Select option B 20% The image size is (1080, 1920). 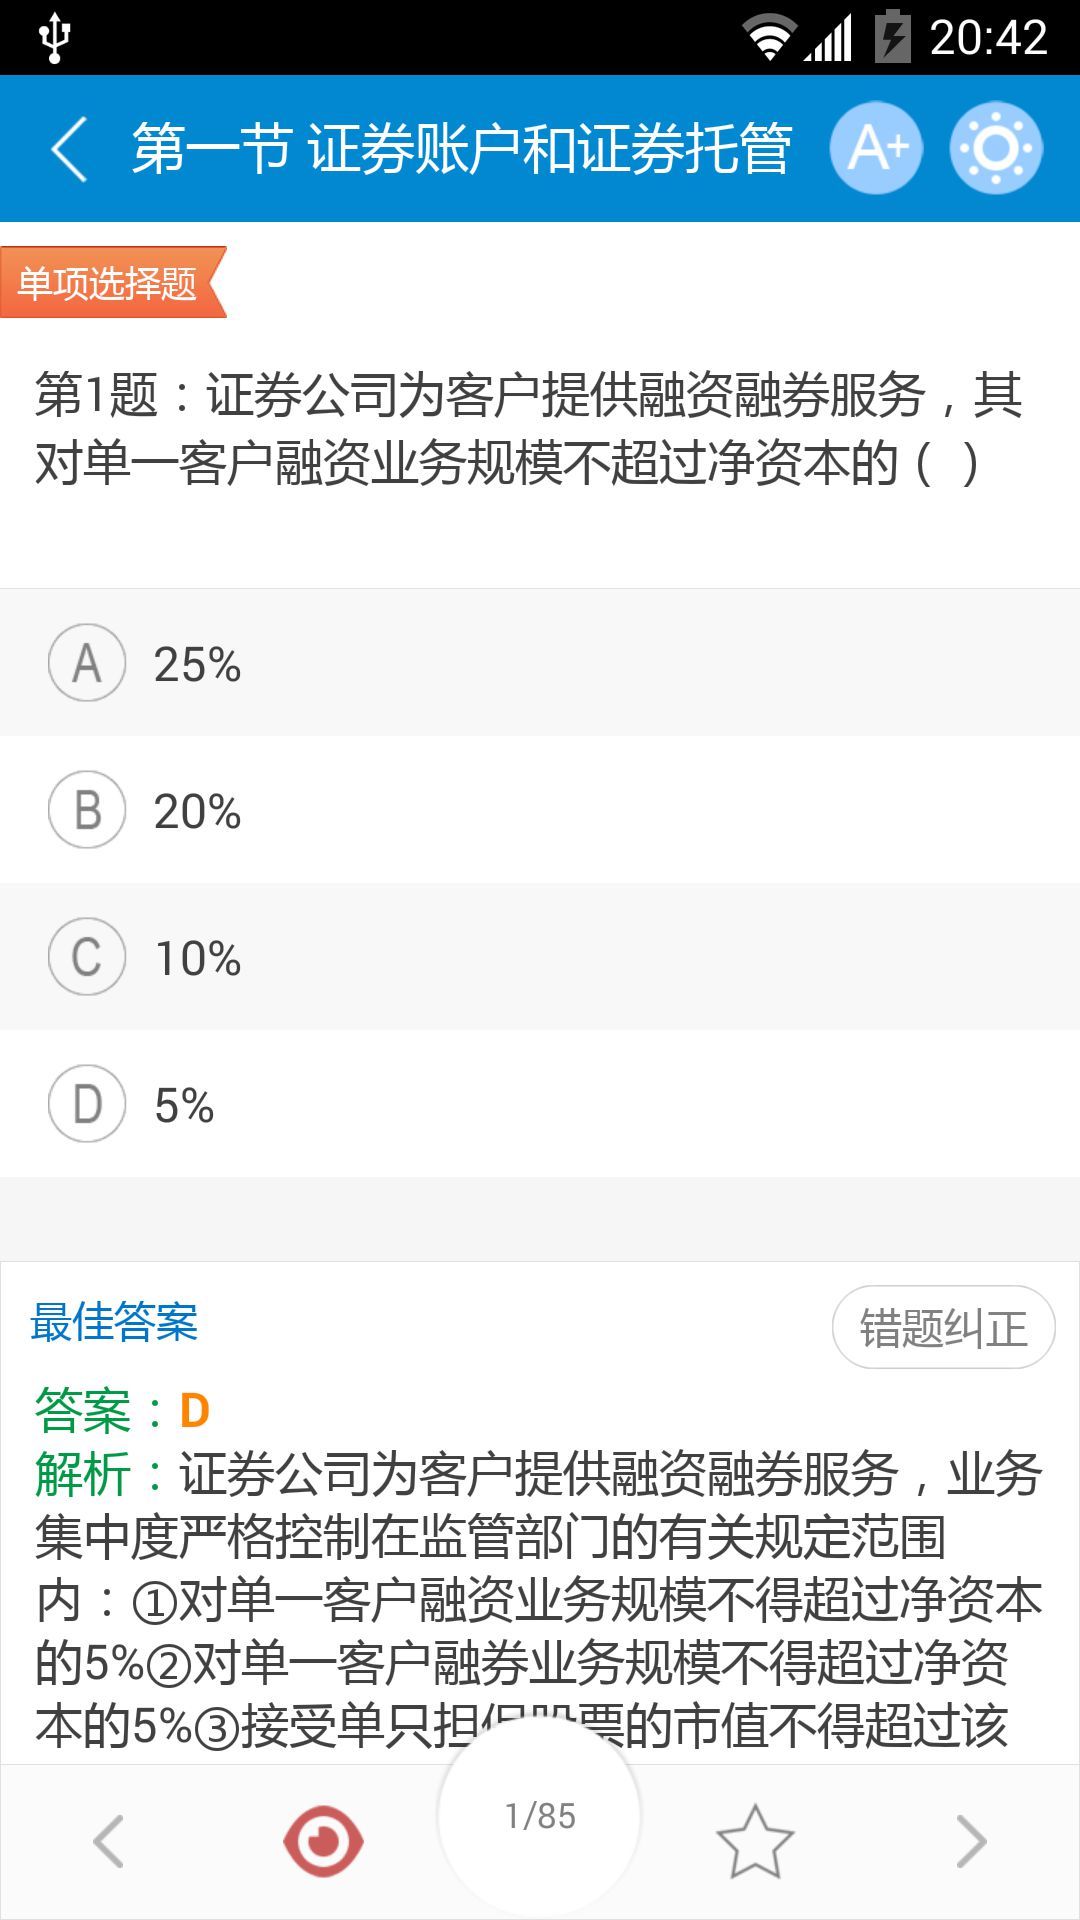(x=540, y=810)
